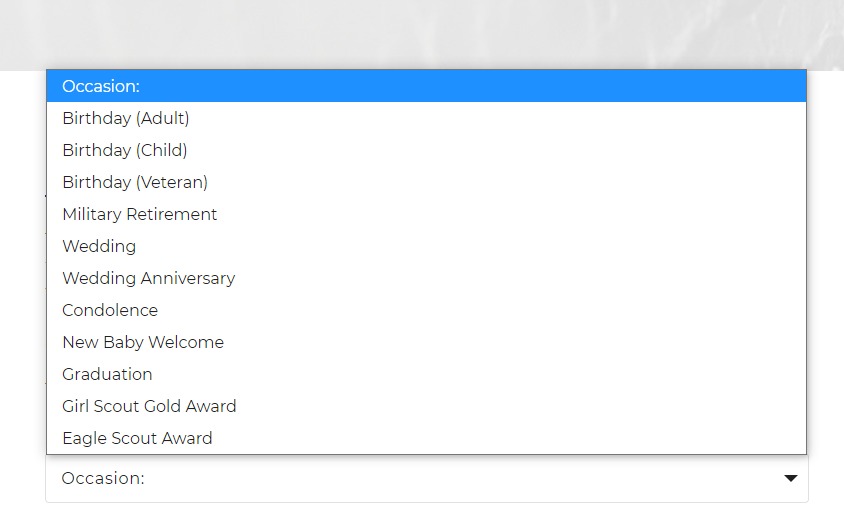Select Military Retirement from the list
This screenshot has width=844, height=523.
pyautogui.click(x=426, y=214)
